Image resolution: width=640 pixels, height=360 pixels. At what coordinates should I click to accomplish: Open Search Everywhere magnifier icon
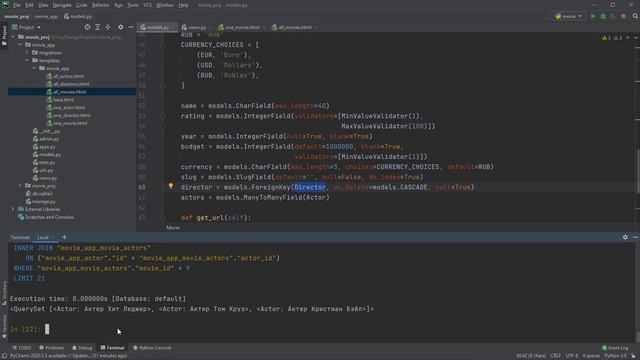coord(635,16)
